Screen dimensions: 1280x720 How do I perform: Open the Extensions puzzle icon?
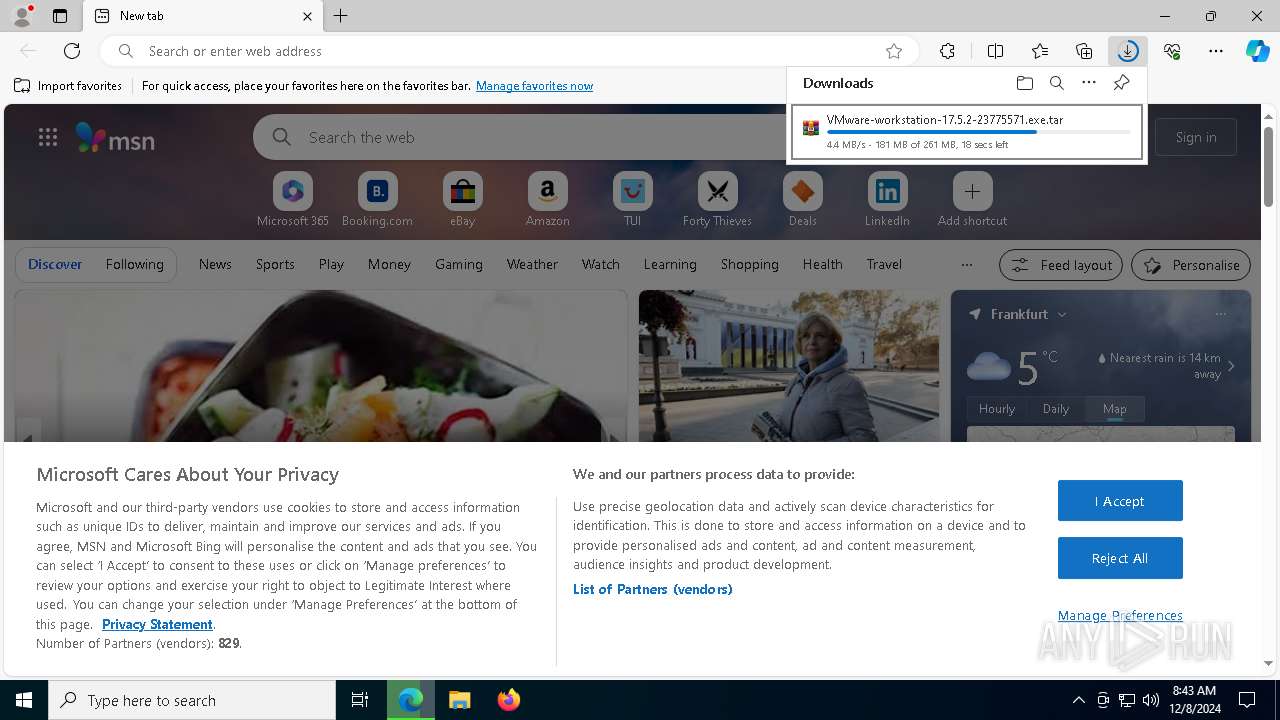(947, 51)
